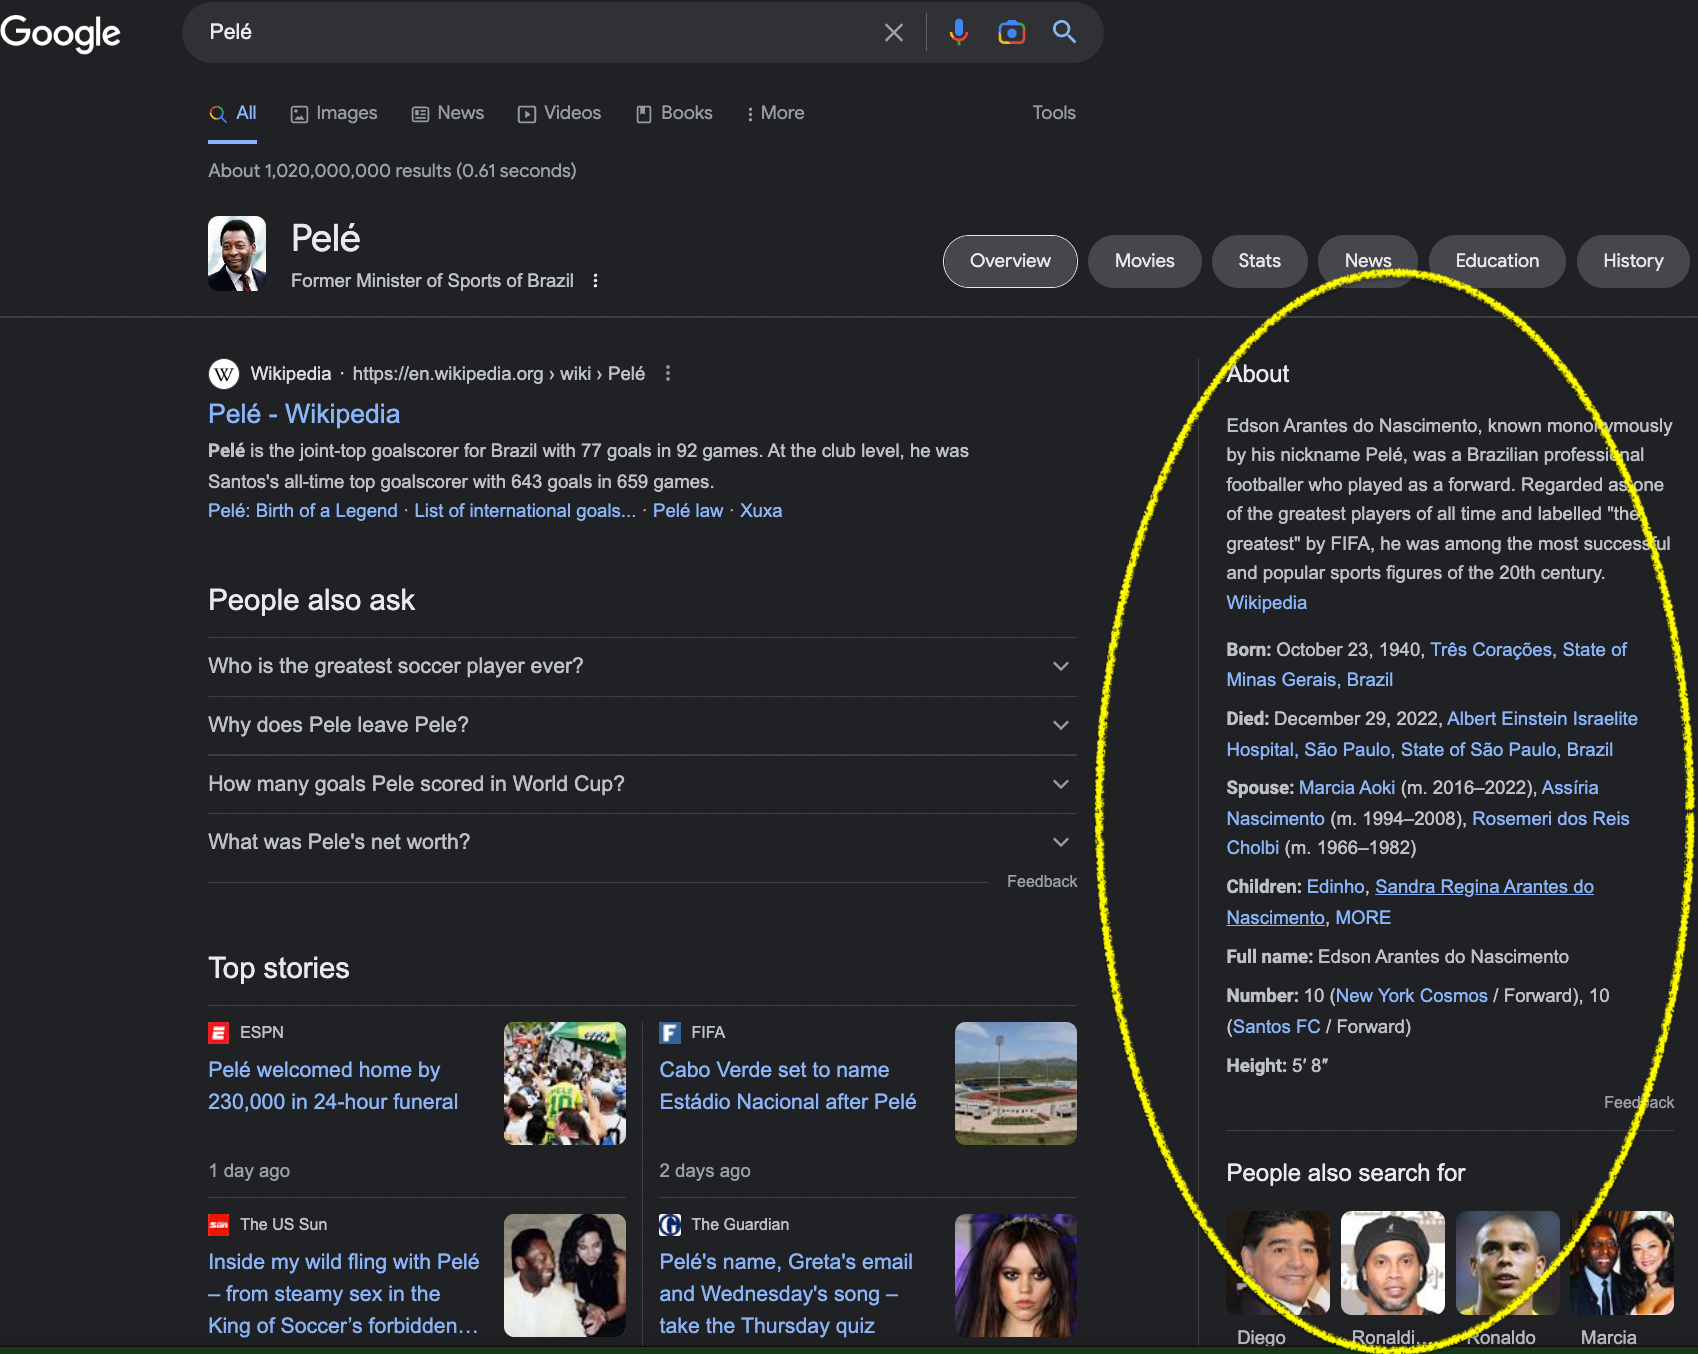Screen dimensions: 1698x1354
Task: Click the Wikipedia W favicon
Action: pyautogui.click(x=224, y=374)
